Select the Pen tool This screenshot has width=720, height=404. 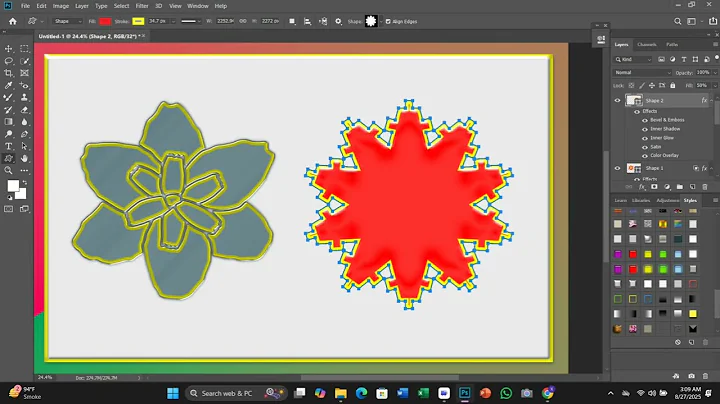point(24,134)
